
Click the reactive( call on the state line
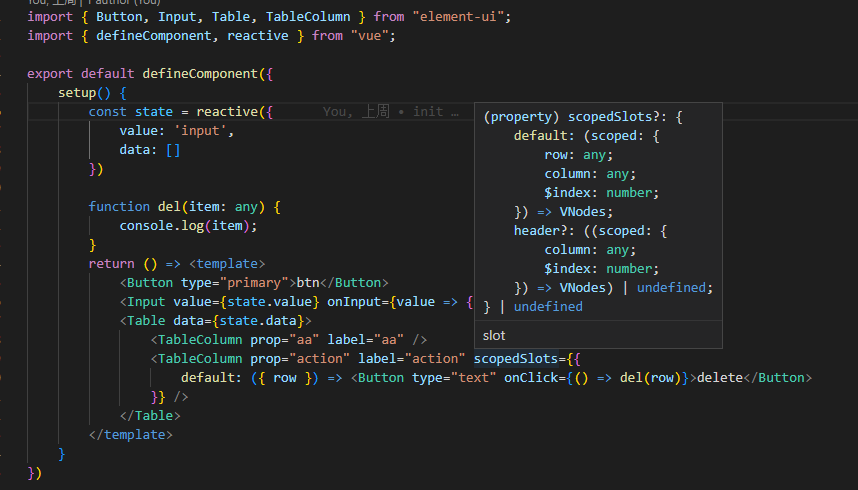coord(231,112)
